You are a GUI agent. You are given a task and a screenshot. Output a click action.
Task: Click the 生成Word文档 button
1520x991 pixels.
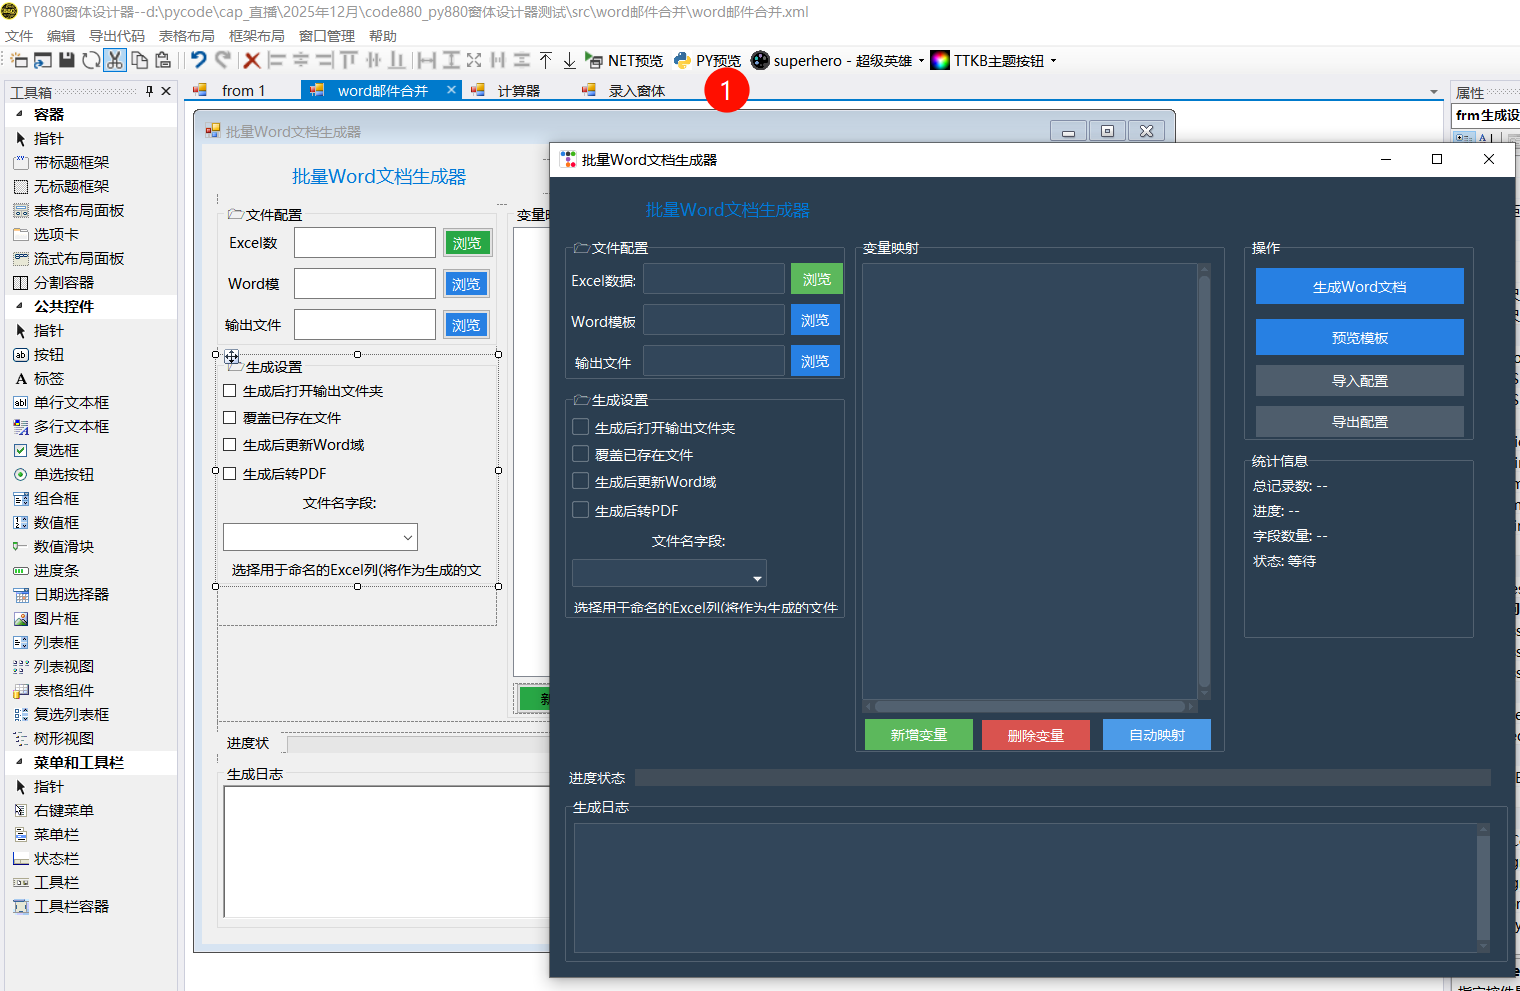[1358, 286]
